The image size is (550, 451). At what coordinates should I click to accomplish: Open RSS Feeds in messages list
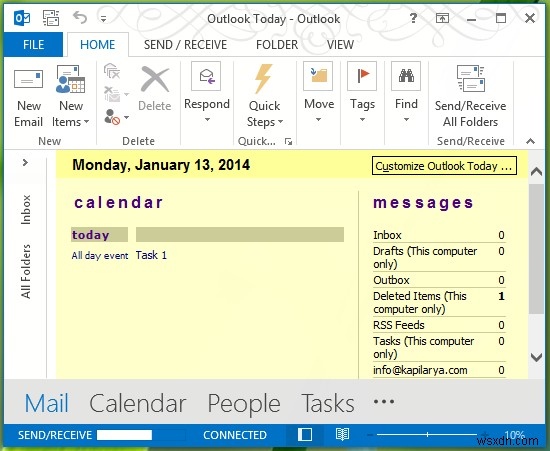point(439,325)
